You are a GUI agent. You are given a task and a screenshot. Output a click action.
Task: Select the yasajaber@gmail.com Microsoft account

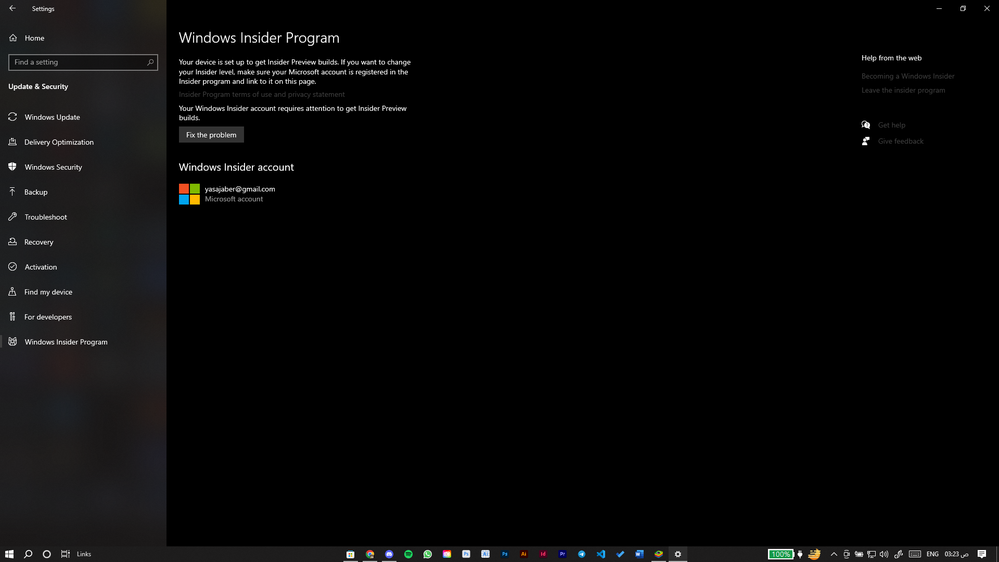pyautogui.click(x=227, y=194)
